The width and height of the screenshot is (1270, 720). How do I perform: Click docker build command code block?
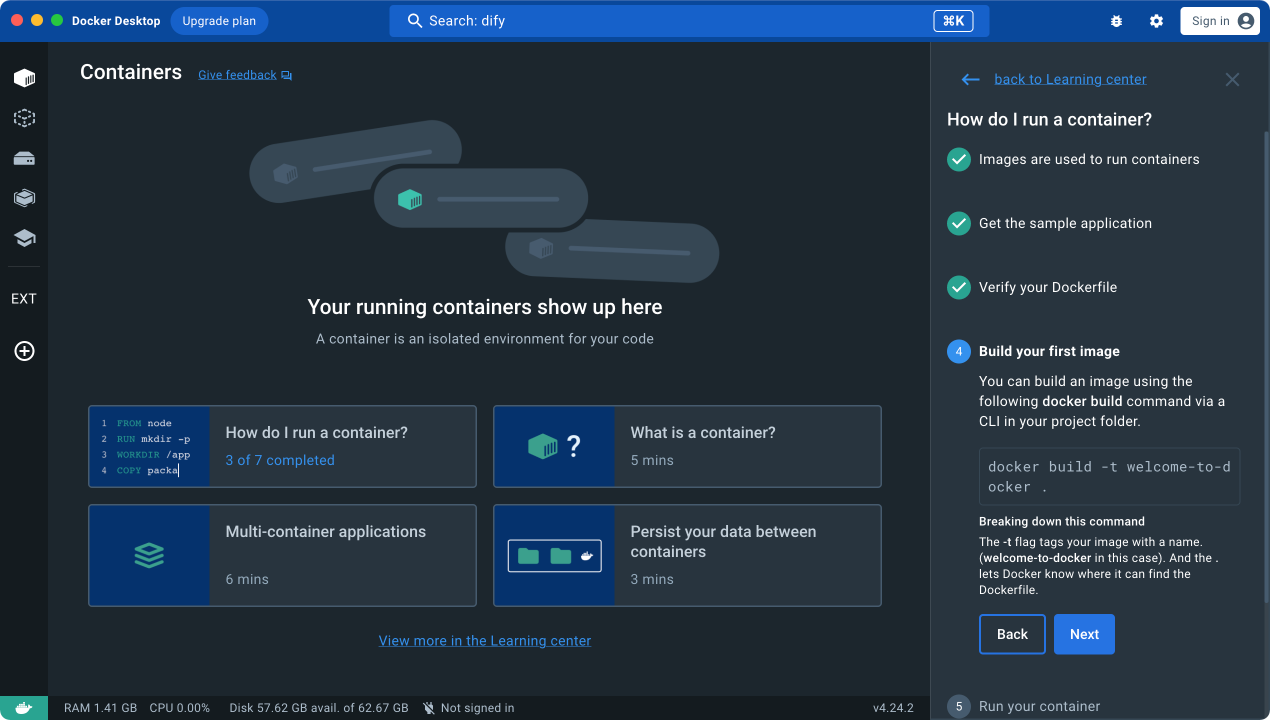1109,477
